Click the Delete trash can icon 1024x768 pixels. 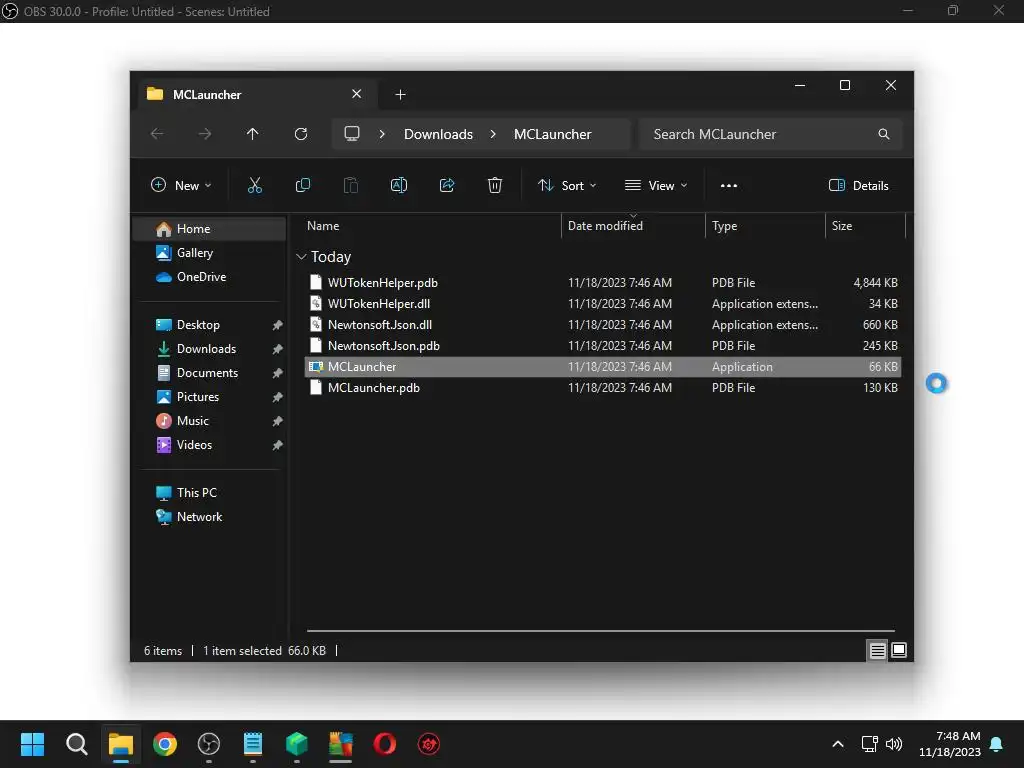pos(495,185)
